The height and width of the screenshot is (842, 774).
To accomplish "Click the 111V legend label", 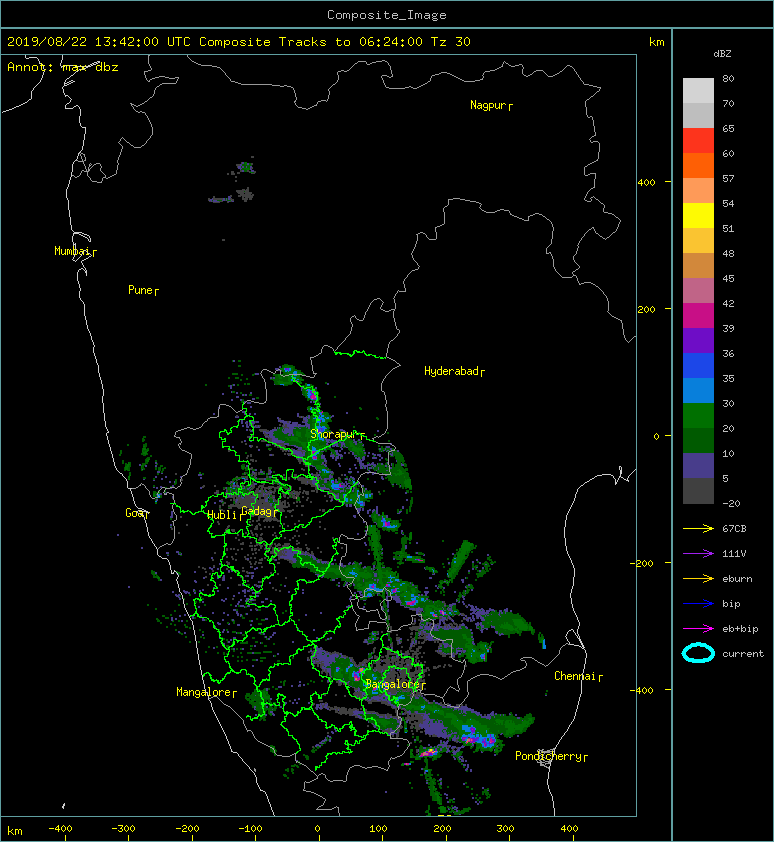I will [x=734, y=554].
